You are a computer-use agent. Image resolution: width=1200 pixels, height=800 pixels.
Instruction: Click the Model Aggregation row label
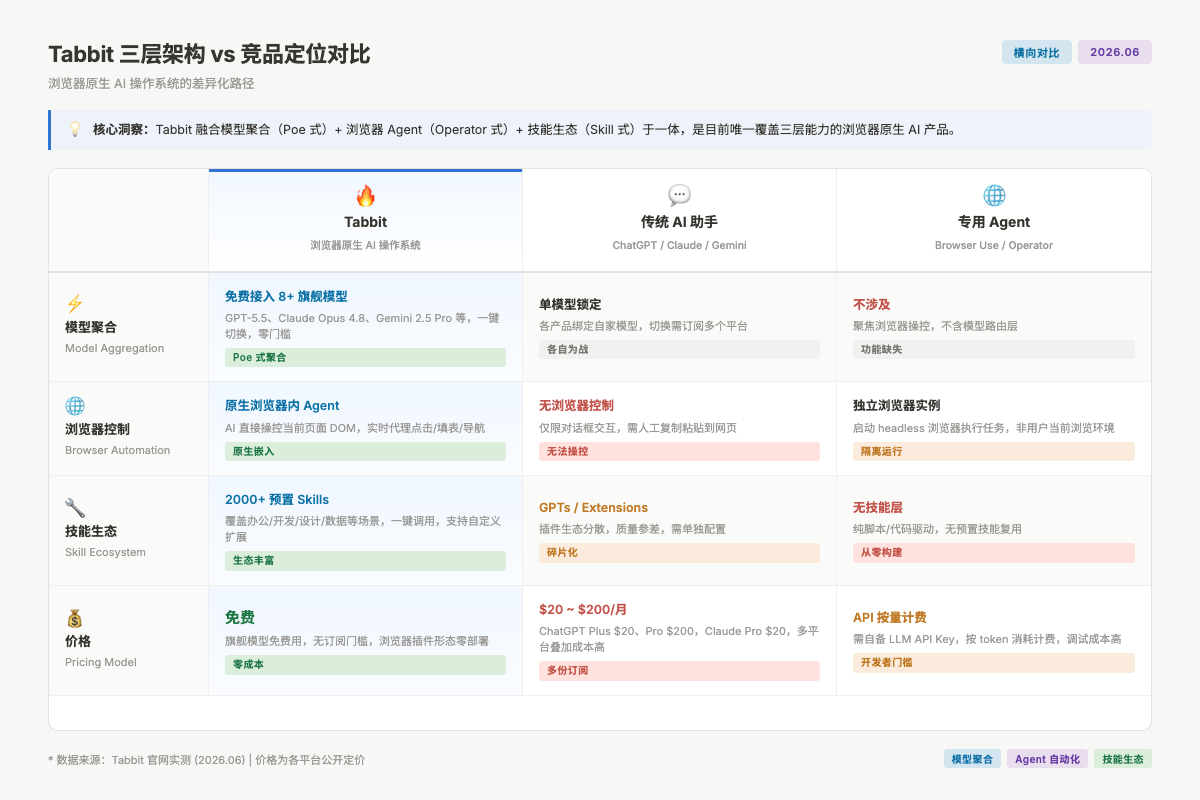[115, 349]
